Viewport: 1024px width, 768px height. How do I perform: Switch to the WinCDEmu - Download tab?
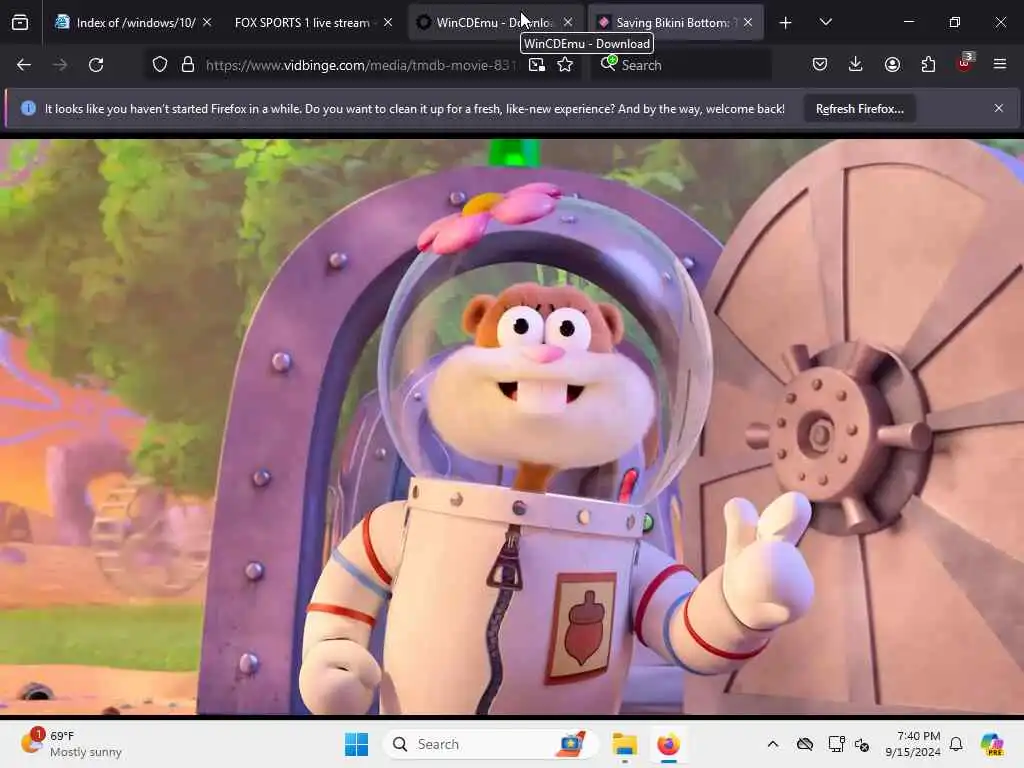click(494, 22)
